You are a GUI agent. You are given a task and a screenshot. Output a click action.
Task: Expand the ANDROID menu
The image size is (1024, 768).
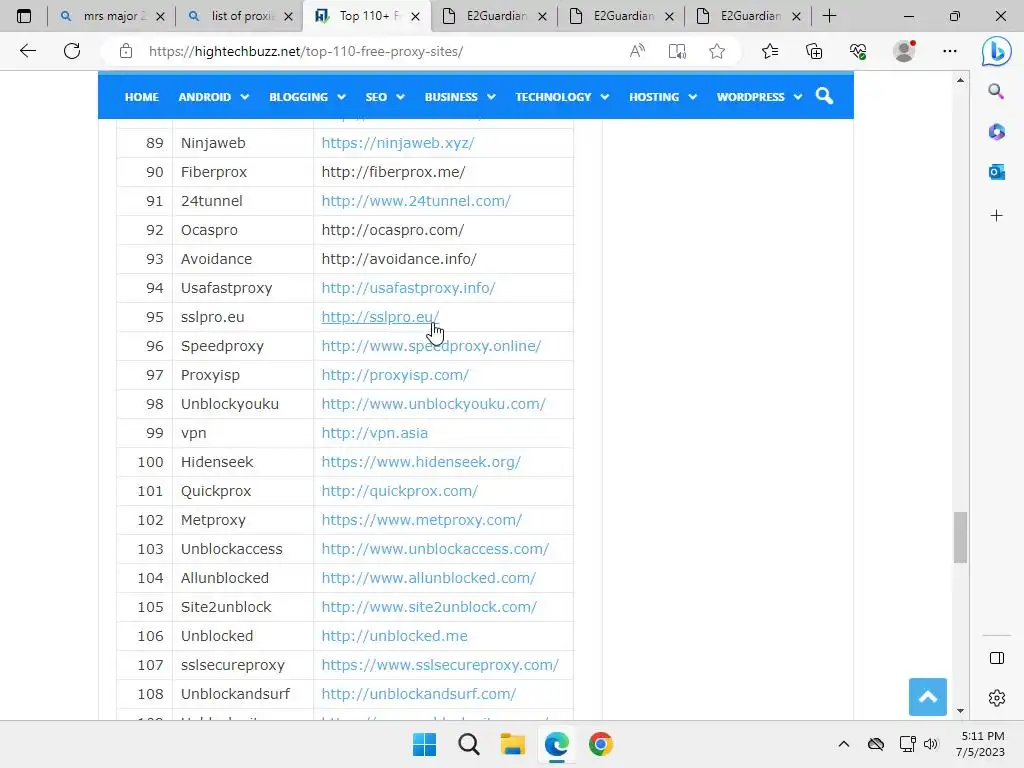(x=214, y=97)
